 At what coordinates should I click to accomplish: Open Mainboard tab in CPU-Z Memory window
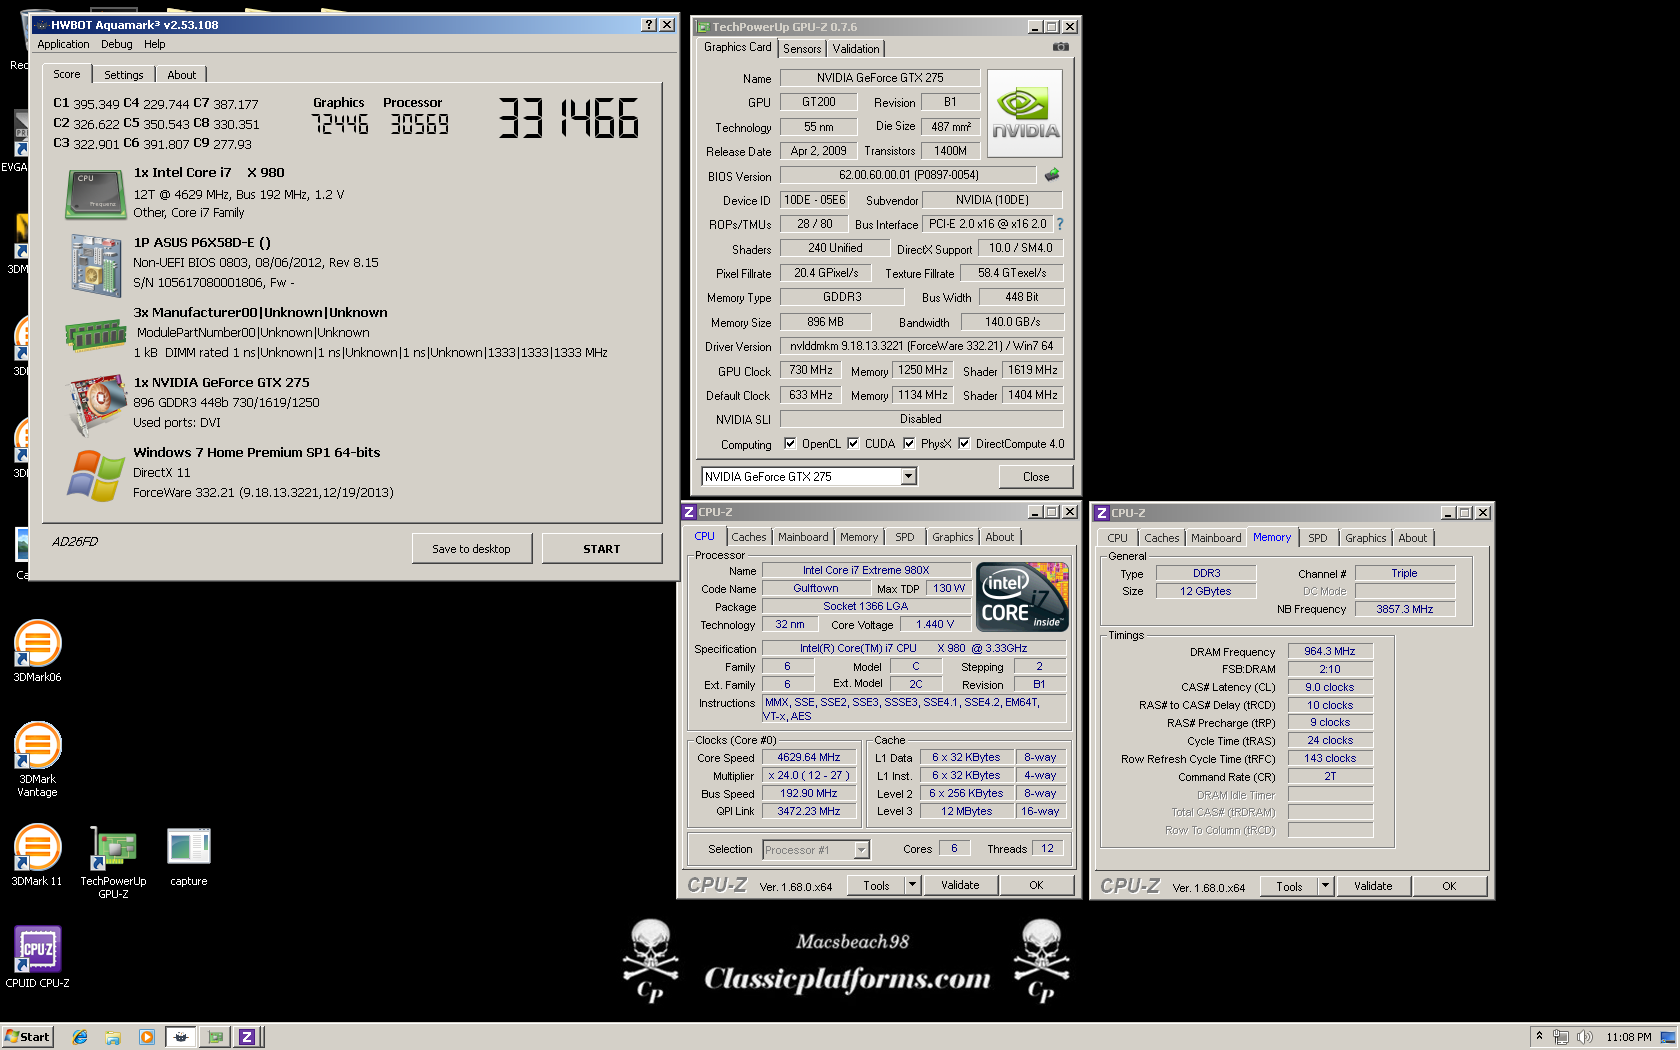(x=1216, y=538)
